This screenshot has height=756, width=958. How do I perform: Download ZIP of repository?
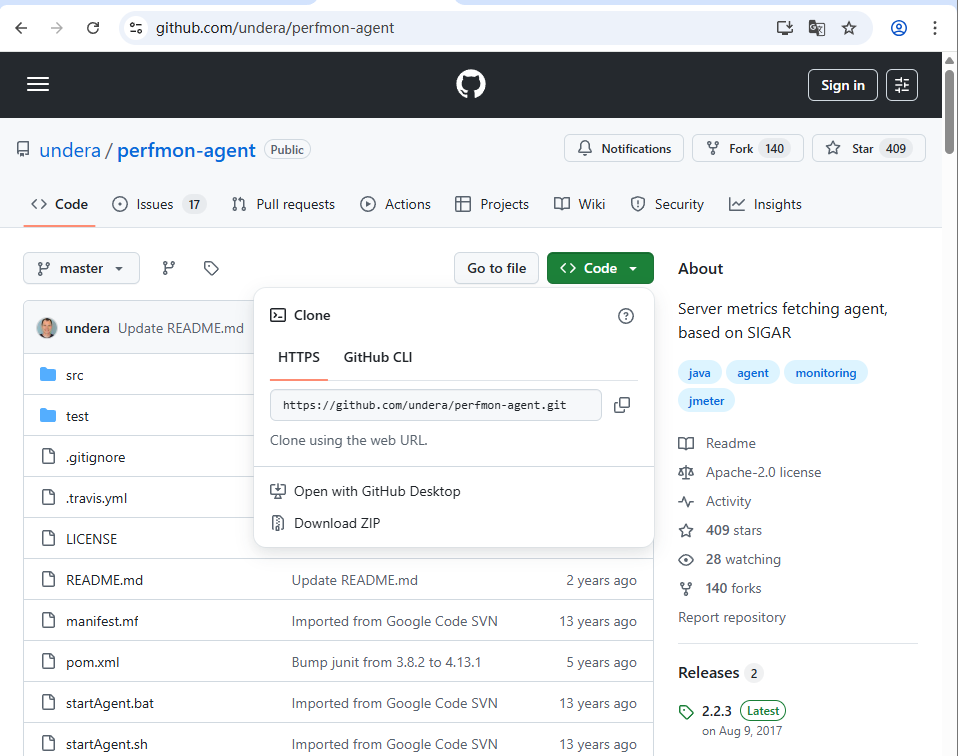(x=337, y=523)
